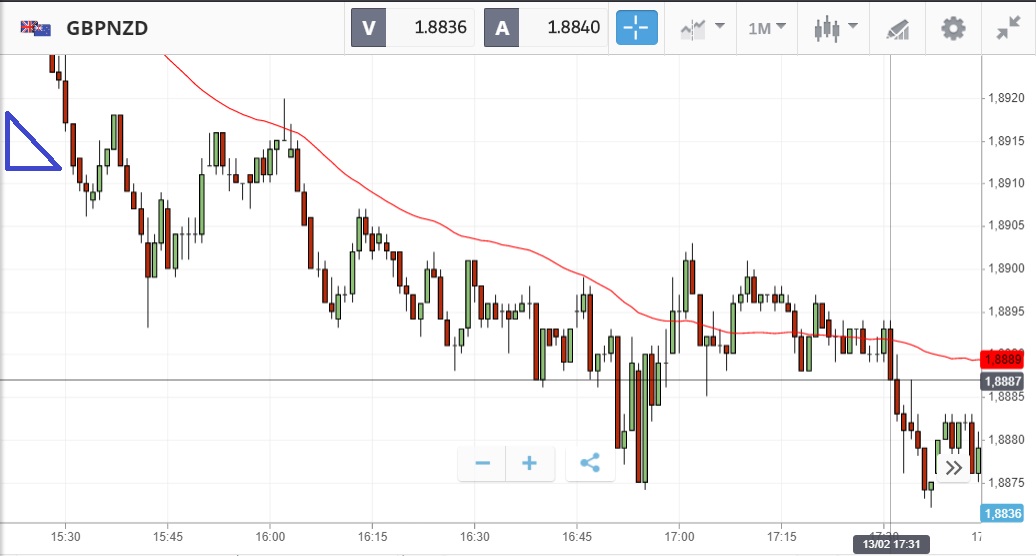Screen dimensions: 1036x556
Task: Click the GBPNZD symbol name
Action: click(x=107, y=28)
